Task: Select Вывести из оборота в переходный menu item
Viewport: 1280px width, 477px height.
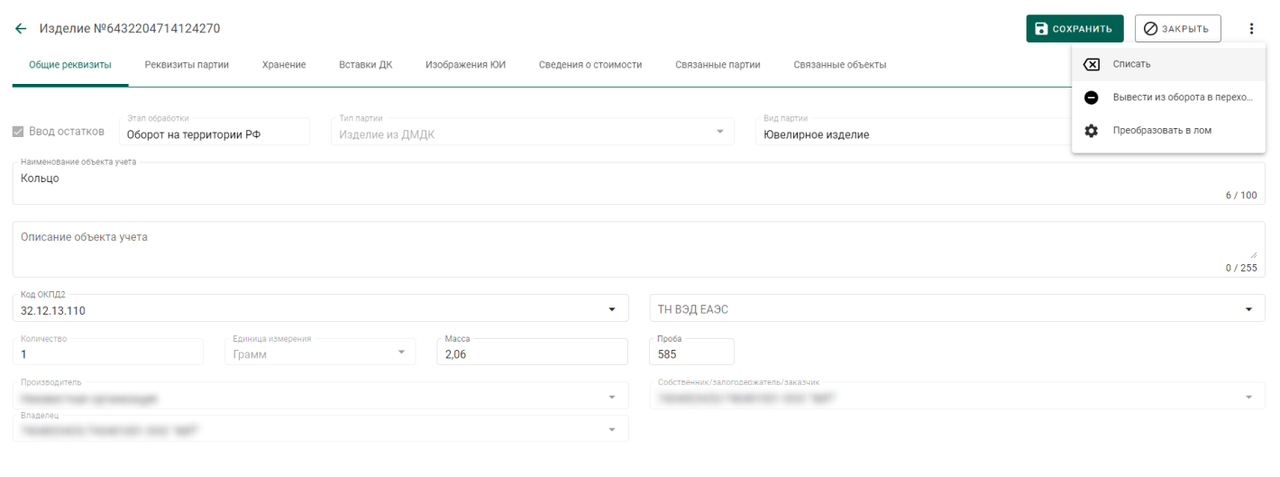Action: (x=1168, y=97)
